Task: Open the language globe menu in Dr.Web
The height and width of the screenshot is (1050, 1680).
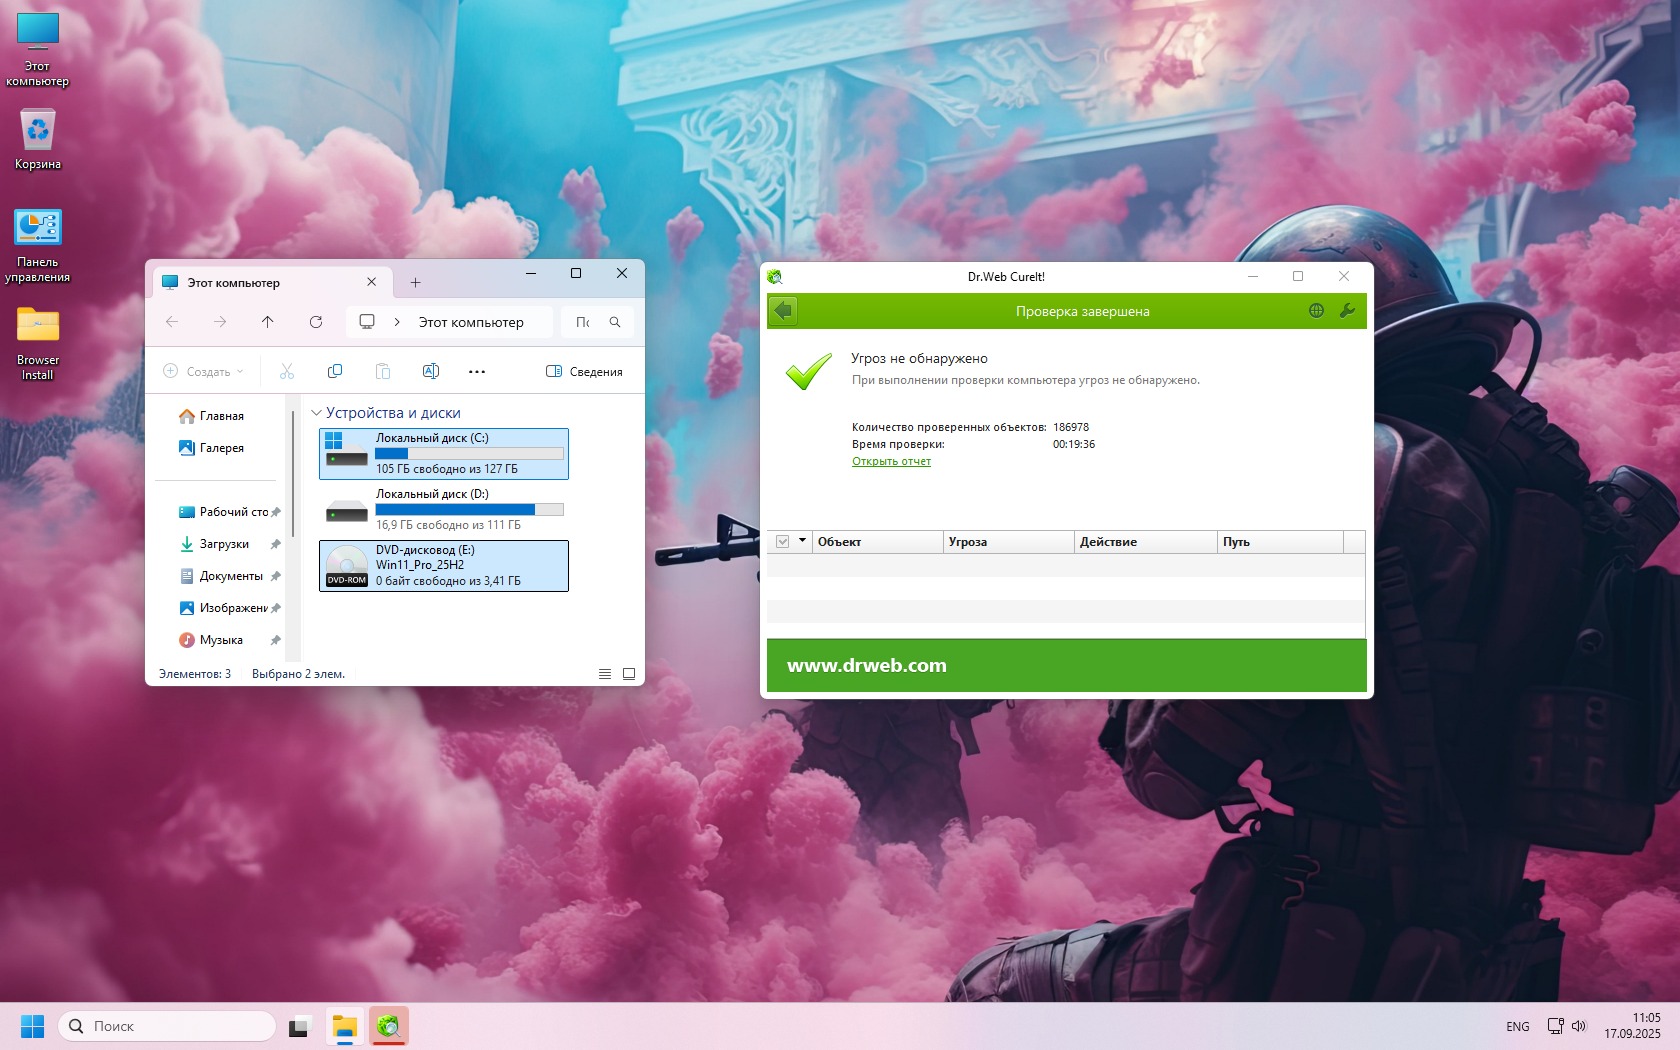Action: 1316,311
